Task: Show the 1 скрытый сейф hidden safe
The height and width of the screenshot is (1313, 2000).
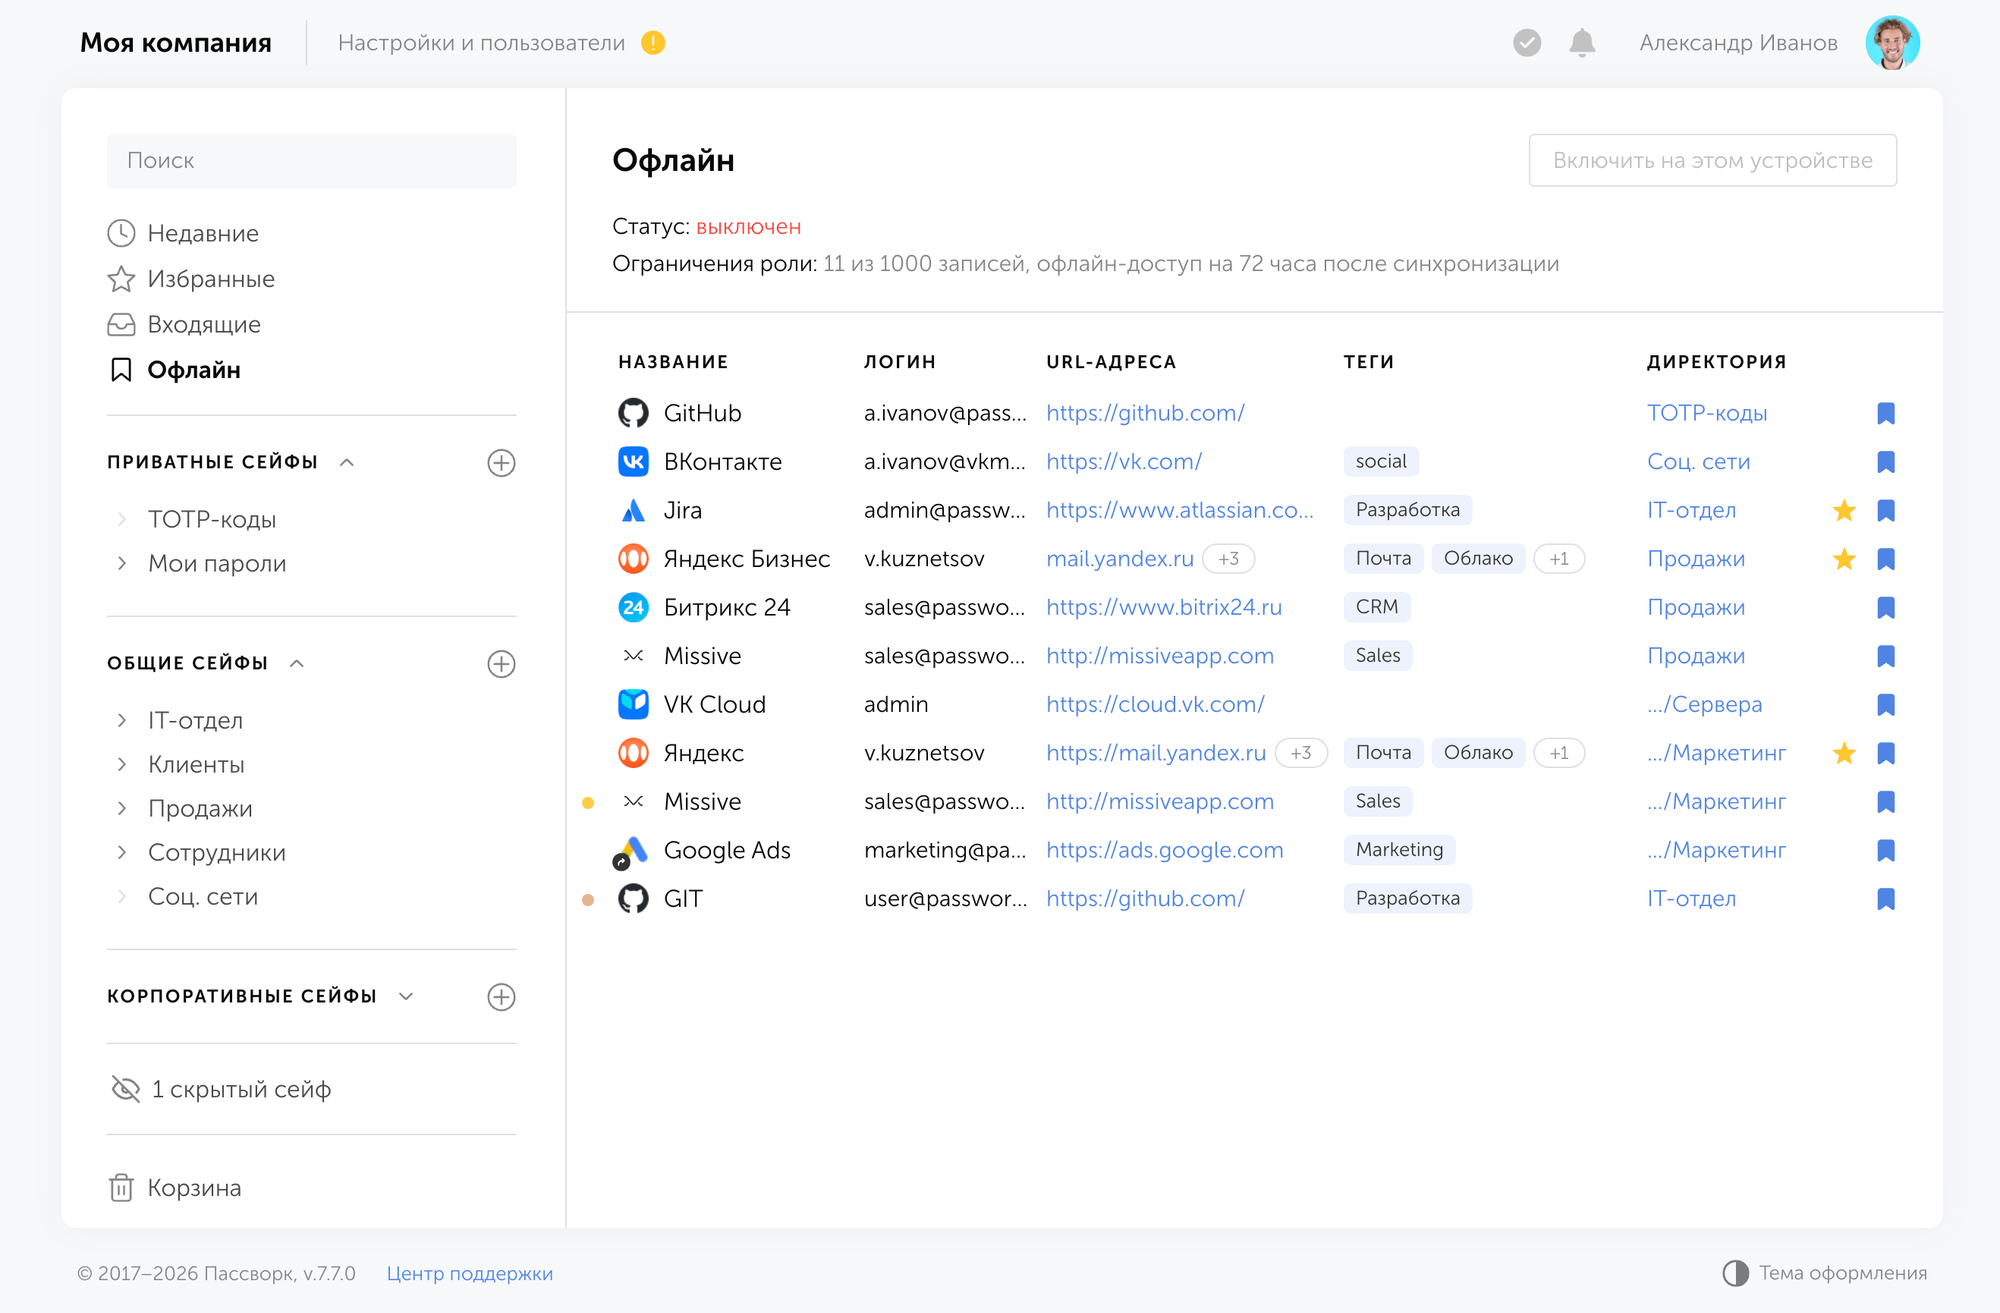Action: [x=220, y=1089]
